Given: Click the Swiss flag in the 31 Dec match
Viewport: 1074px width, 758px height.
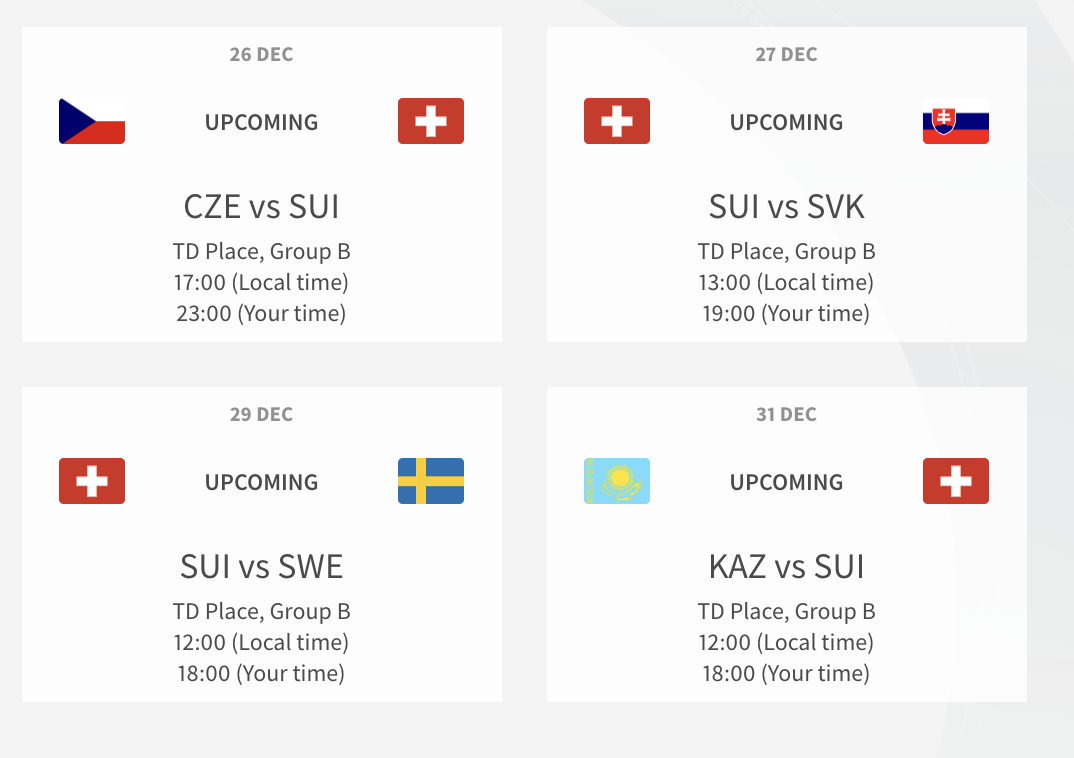Looking at the screenshot, I should click(x=955, y=481).
